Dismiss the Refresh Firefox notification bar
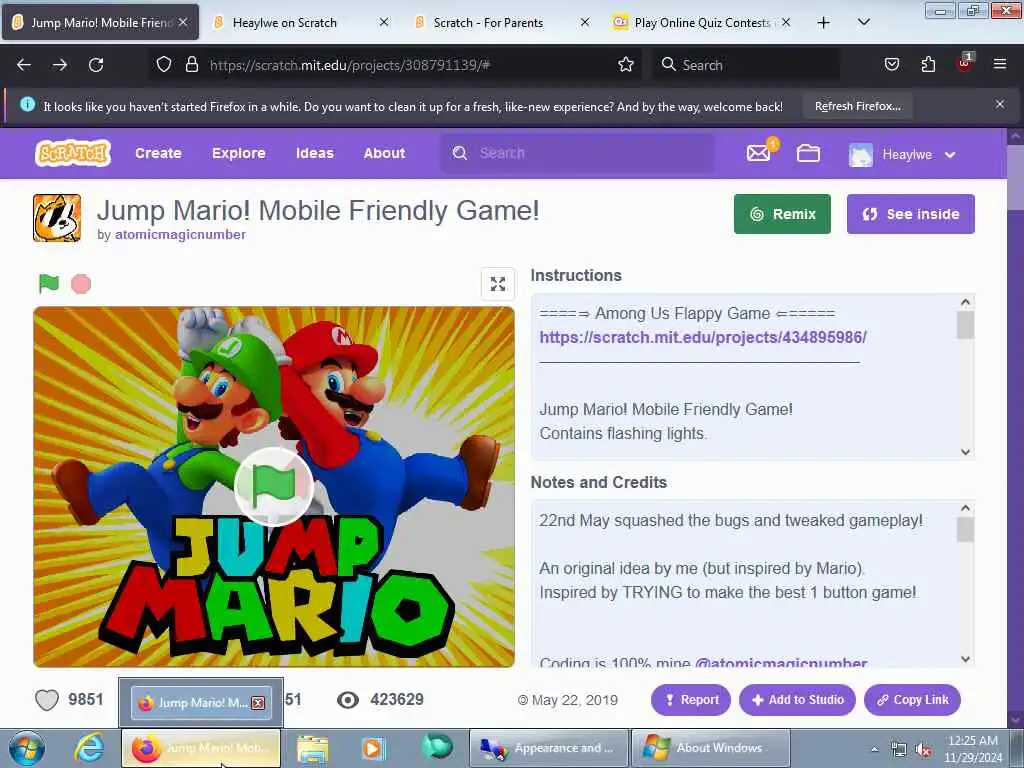 pyautogui.click(x=999, y=104)
